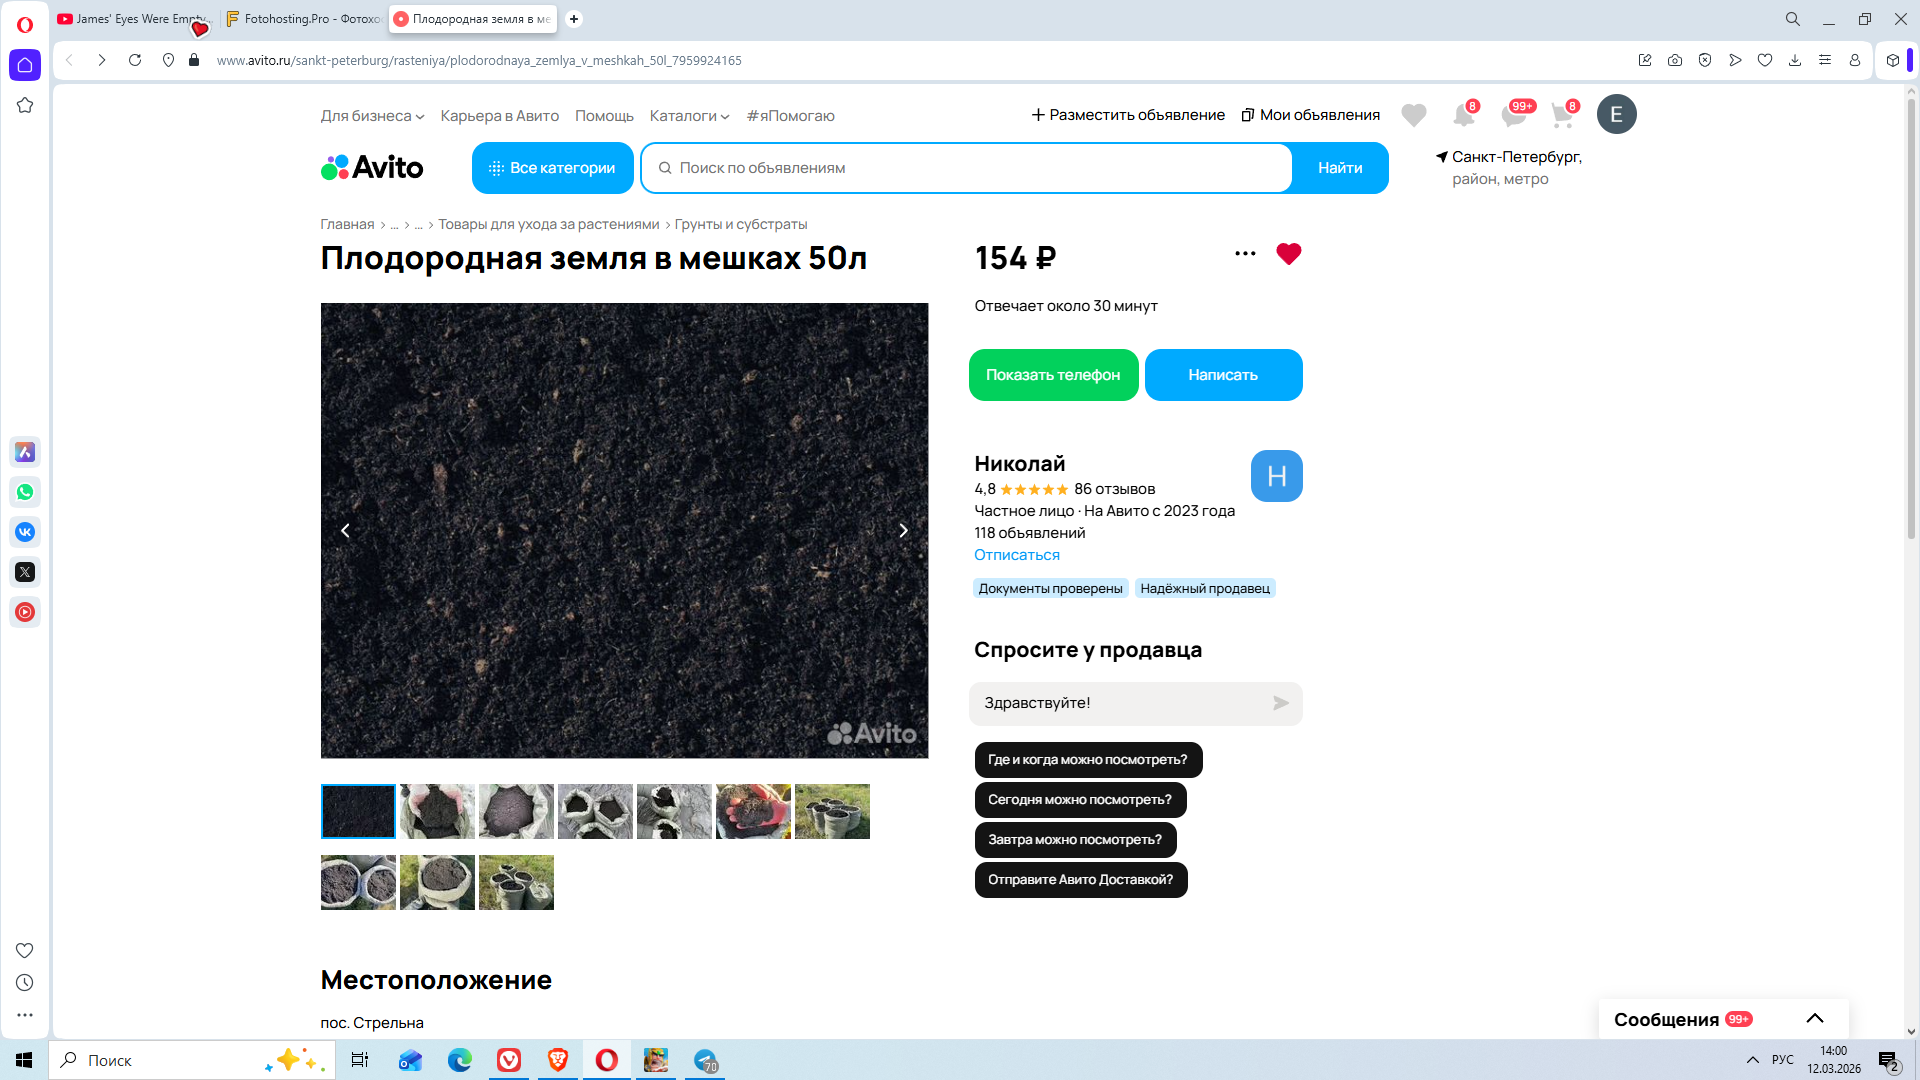Click the notifications bell icon
The height and width of the screenshot is (1080, 1920).
coord(1463,115)
